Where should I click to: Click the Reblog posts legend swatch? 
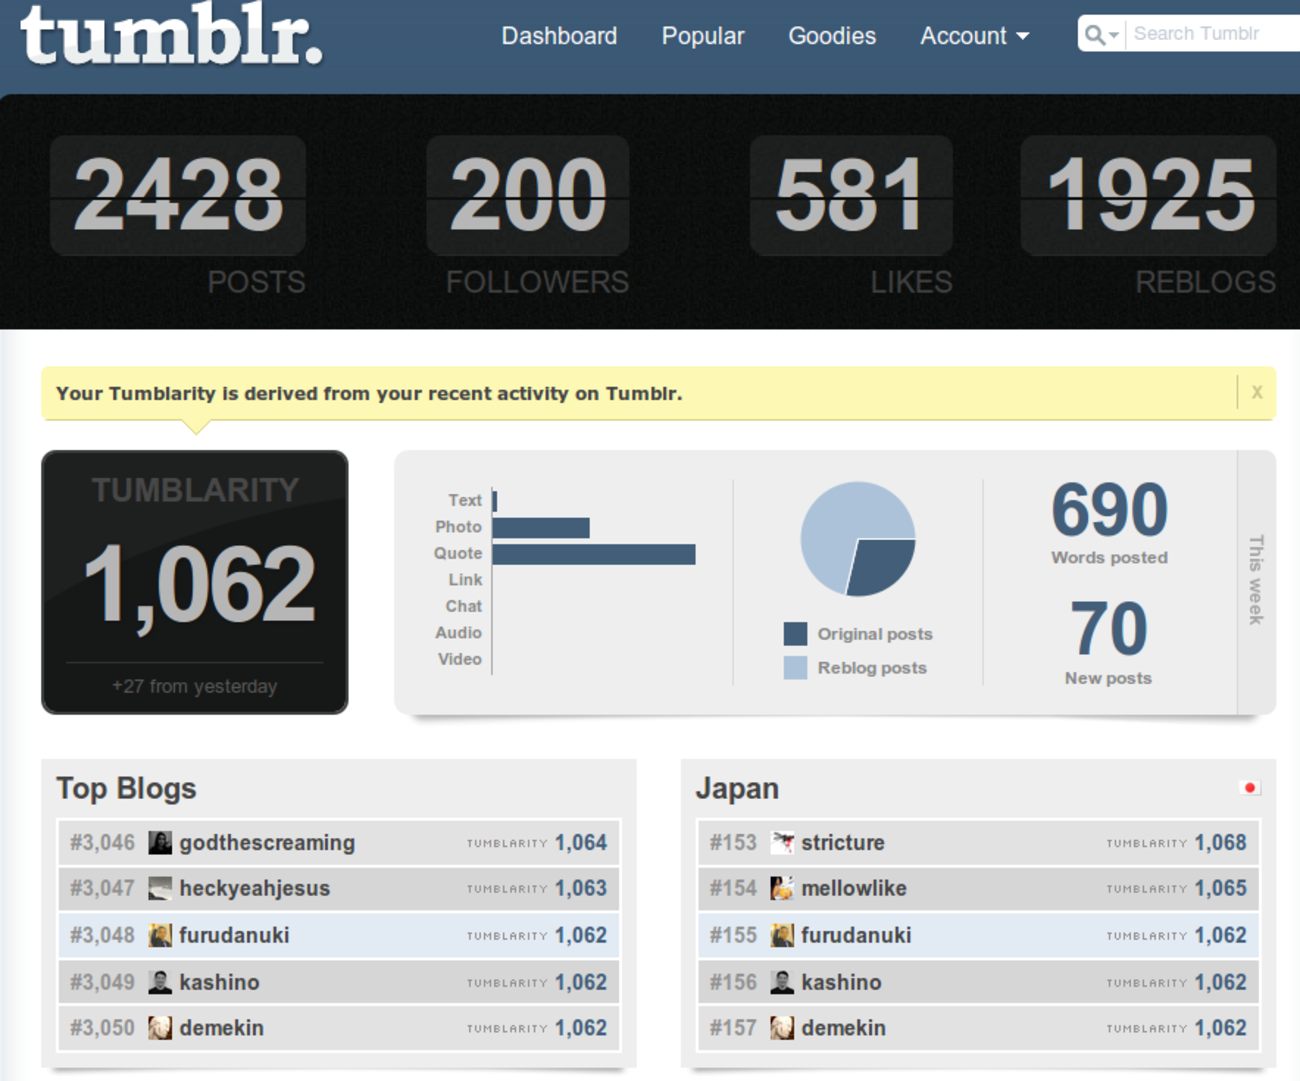click(x=795, y=668)
